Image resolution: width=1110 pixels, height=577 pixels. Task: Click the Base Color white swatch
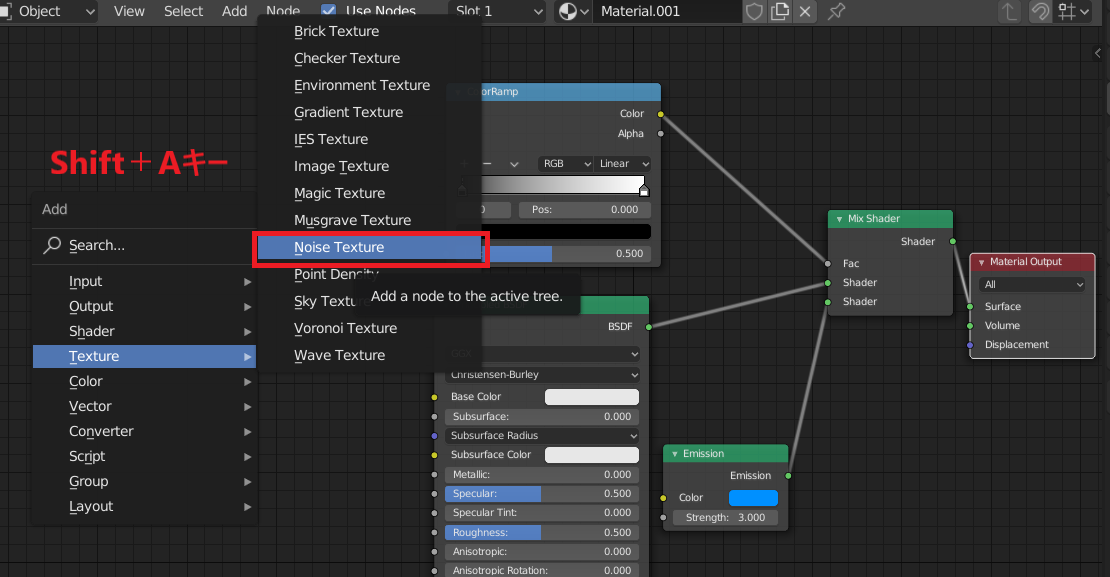592,397
